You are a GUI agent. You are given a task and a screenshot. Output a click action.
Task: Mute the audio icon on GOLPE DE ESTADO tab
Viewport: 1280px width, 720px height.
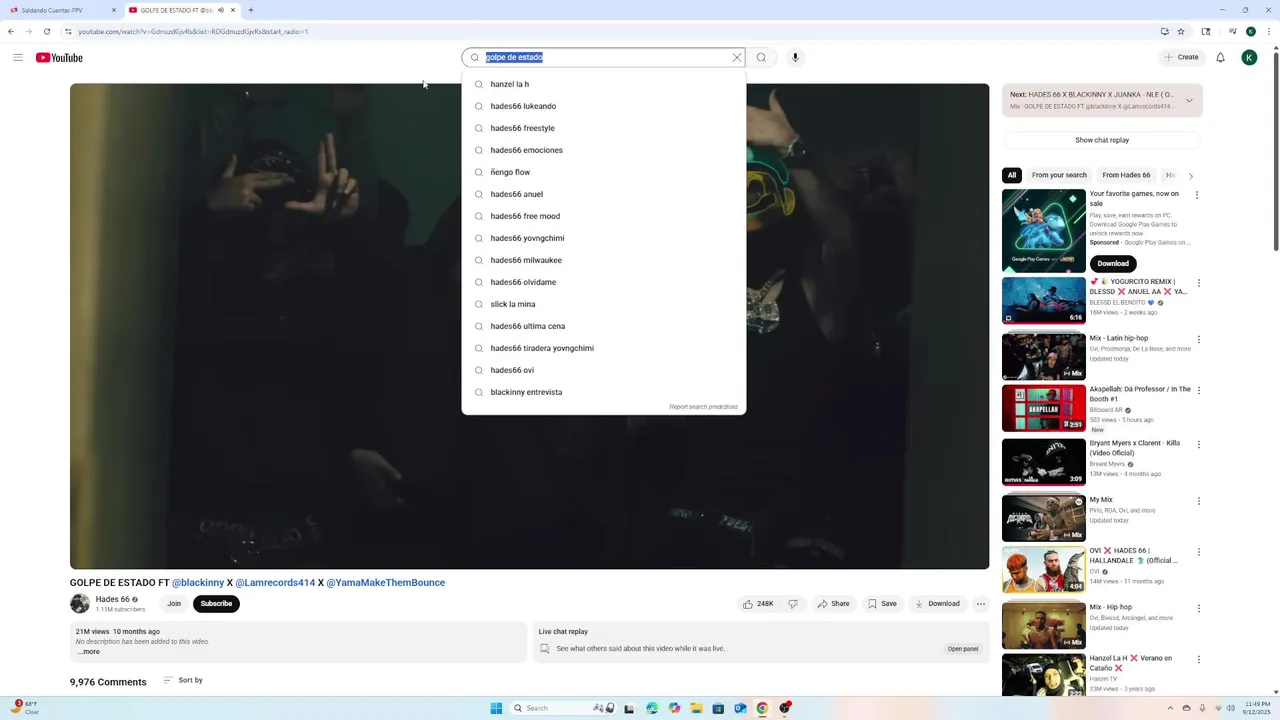(220, 10)
